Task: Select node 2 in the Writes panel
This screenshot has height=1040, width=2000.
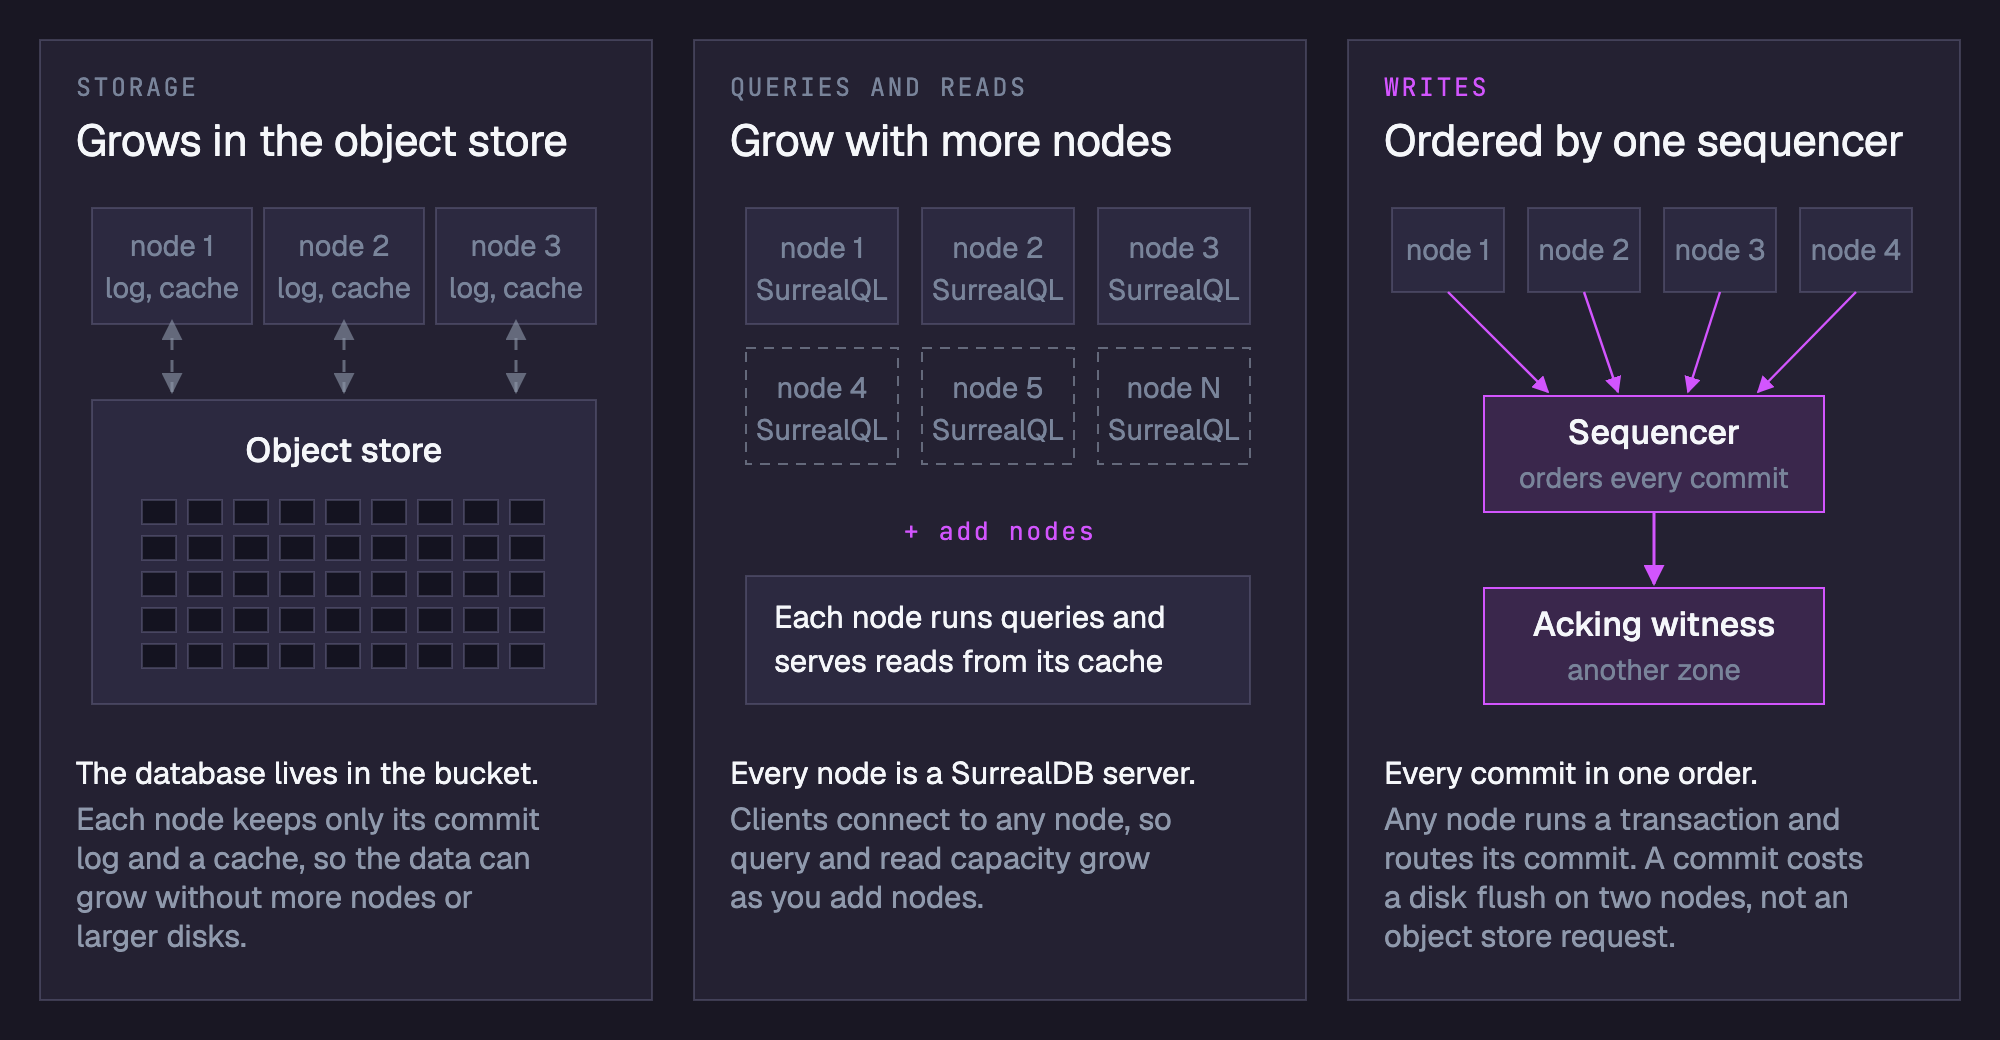Action: pos(1584,250)
